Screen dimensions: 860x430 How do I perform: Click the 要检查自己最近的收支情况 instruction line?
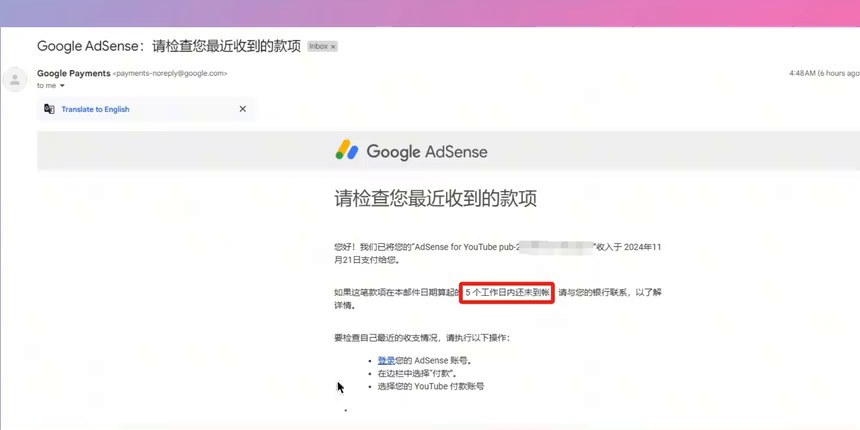[x=422, y=338]
